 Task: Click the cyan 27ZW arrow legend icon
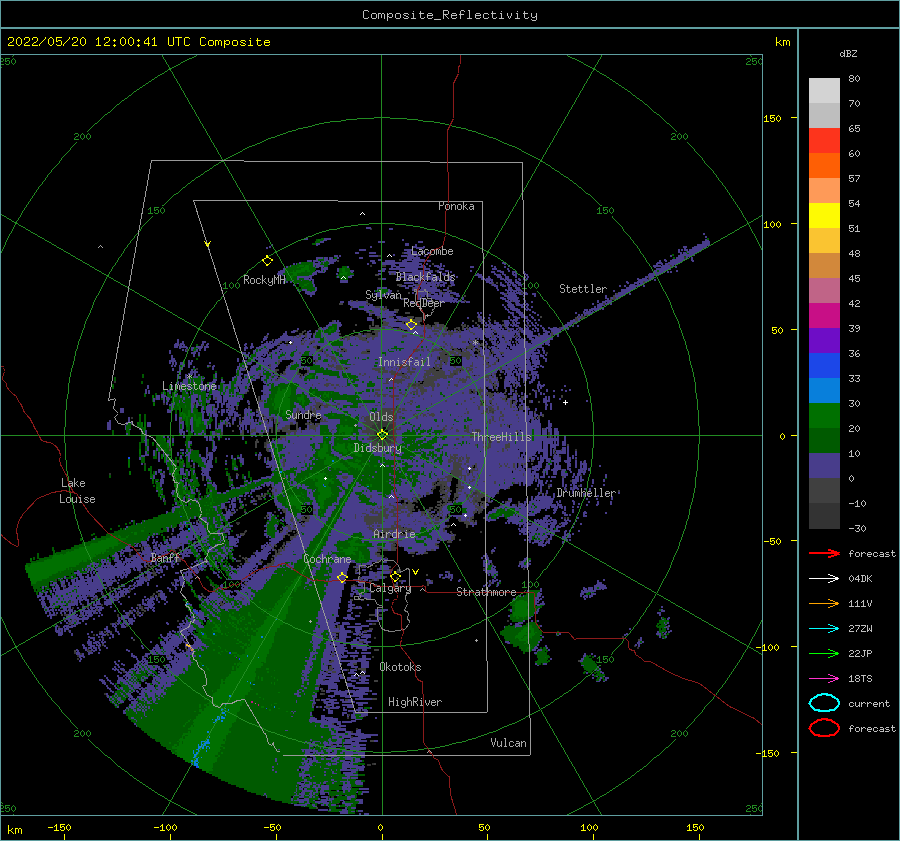[x=824, y=629]
